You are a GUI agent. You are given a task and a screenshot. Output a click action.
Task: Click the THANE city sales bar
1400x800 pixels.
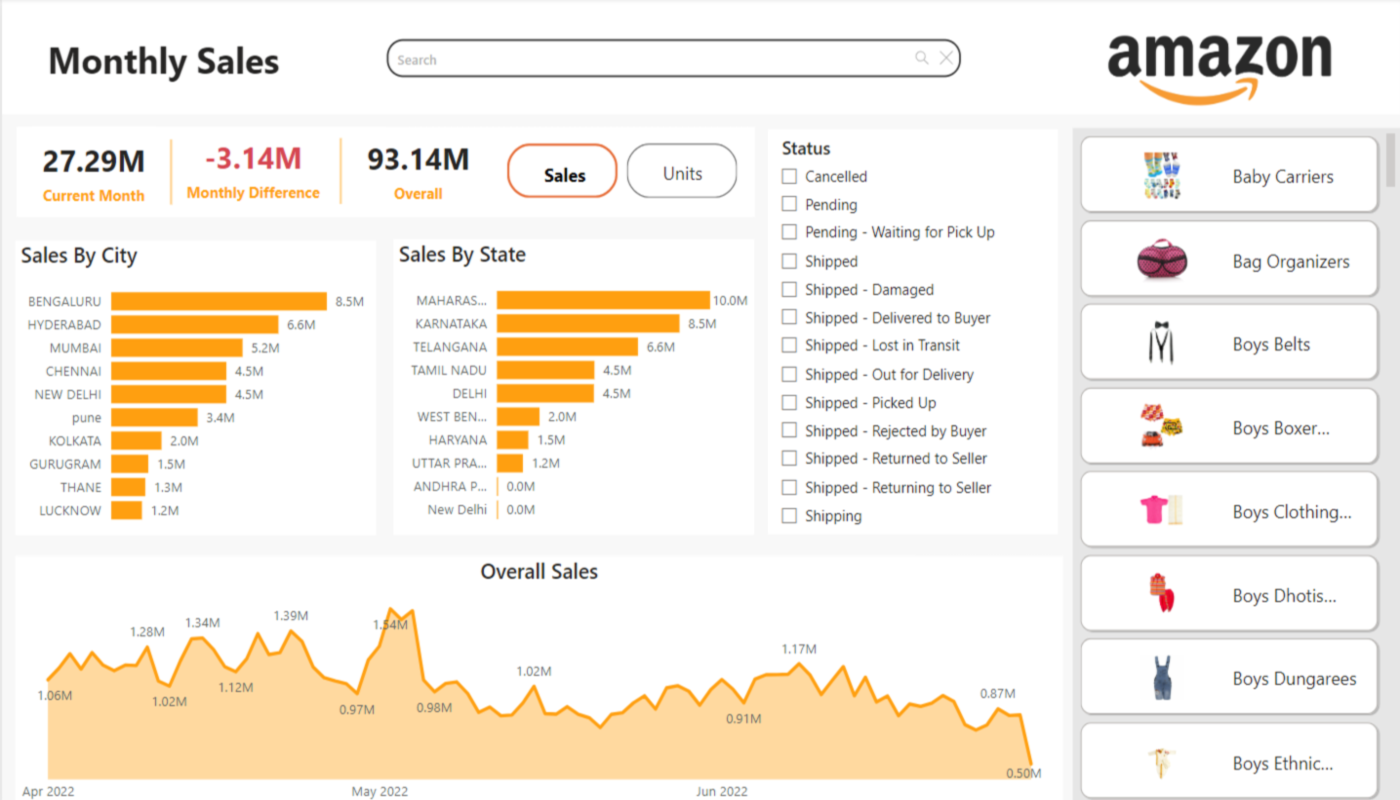pos(128,487)
